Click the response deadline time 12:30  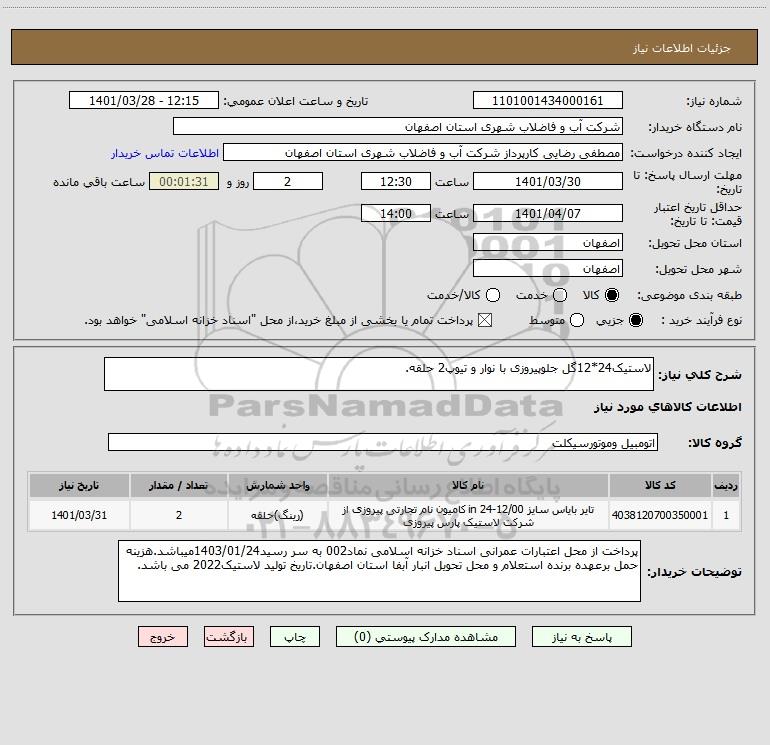pos(396,181)
